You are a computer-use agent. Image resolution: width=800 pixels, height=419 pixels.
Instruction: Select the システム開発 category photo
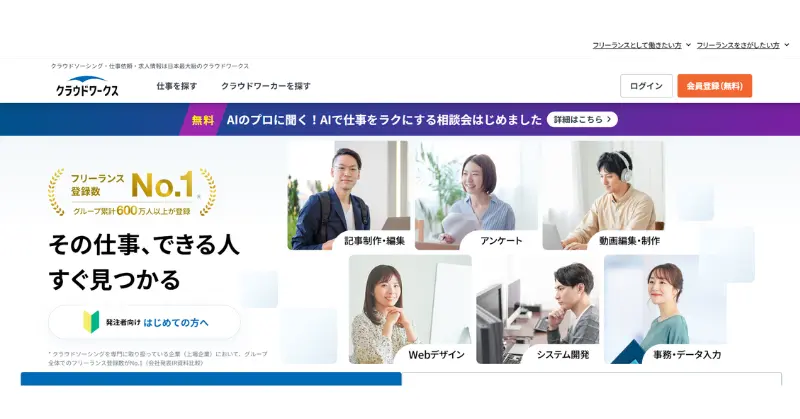pyautogui.click(x=538, y=309)
